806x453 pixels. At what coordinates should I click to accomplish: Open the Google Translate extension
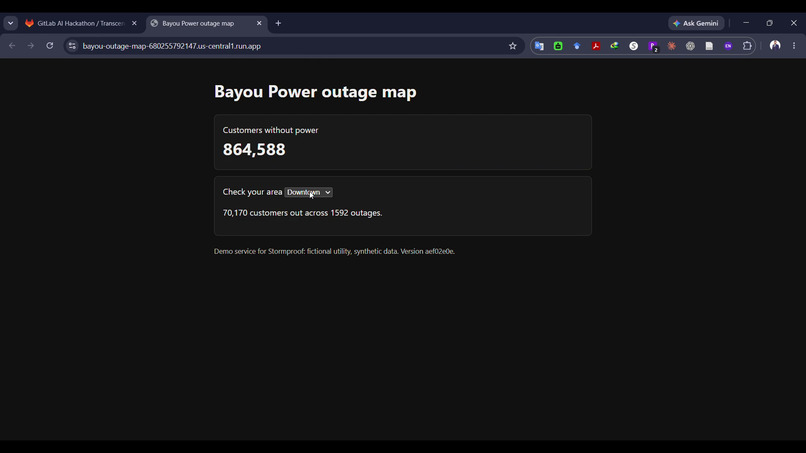539,46
